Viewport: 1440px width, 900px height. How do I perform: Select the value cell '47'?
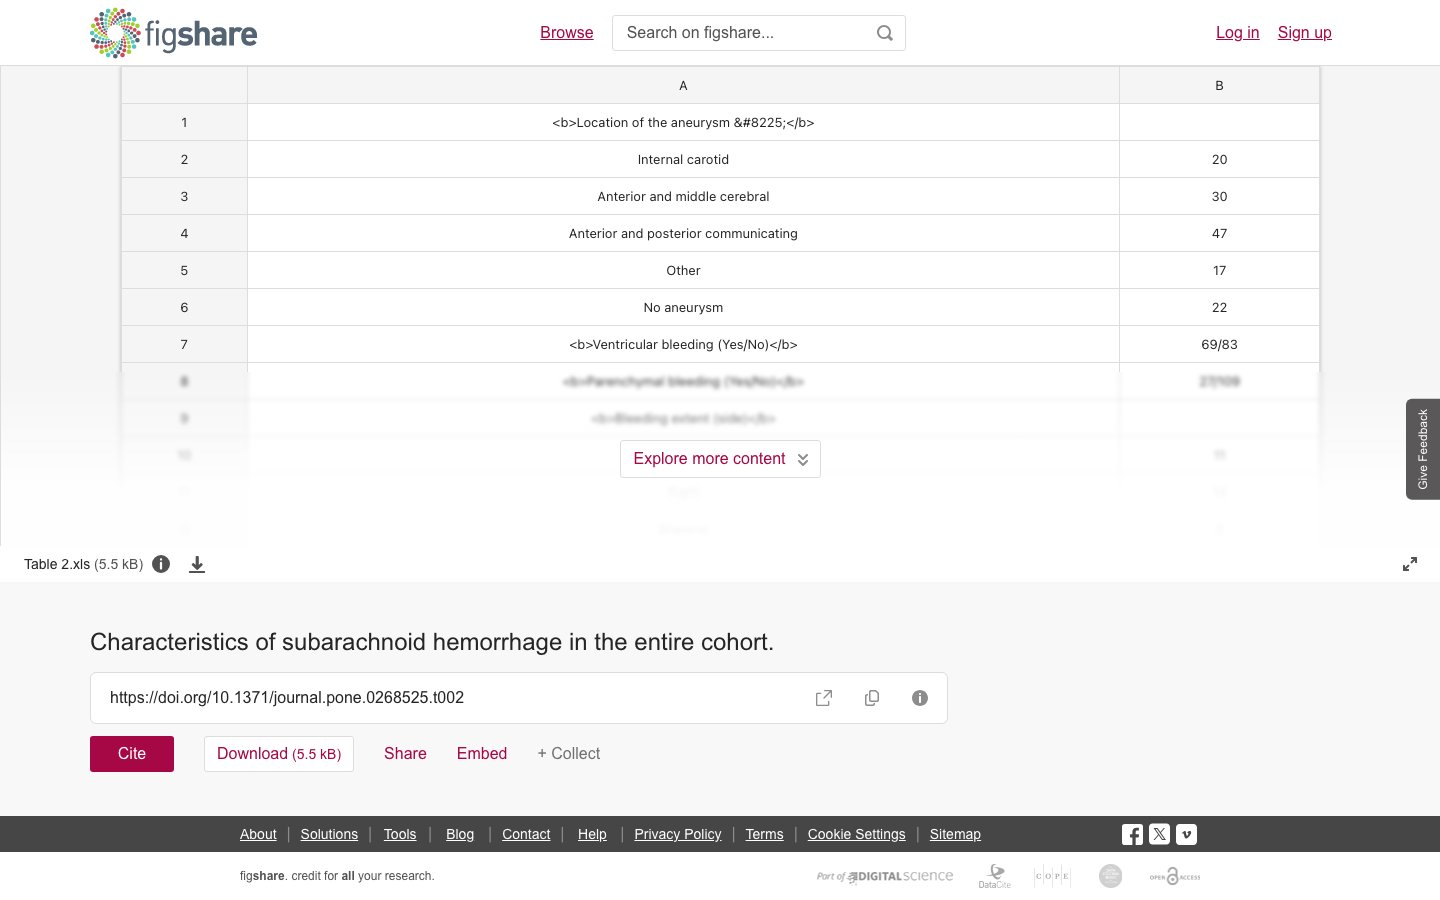[x=1219, y=233]
